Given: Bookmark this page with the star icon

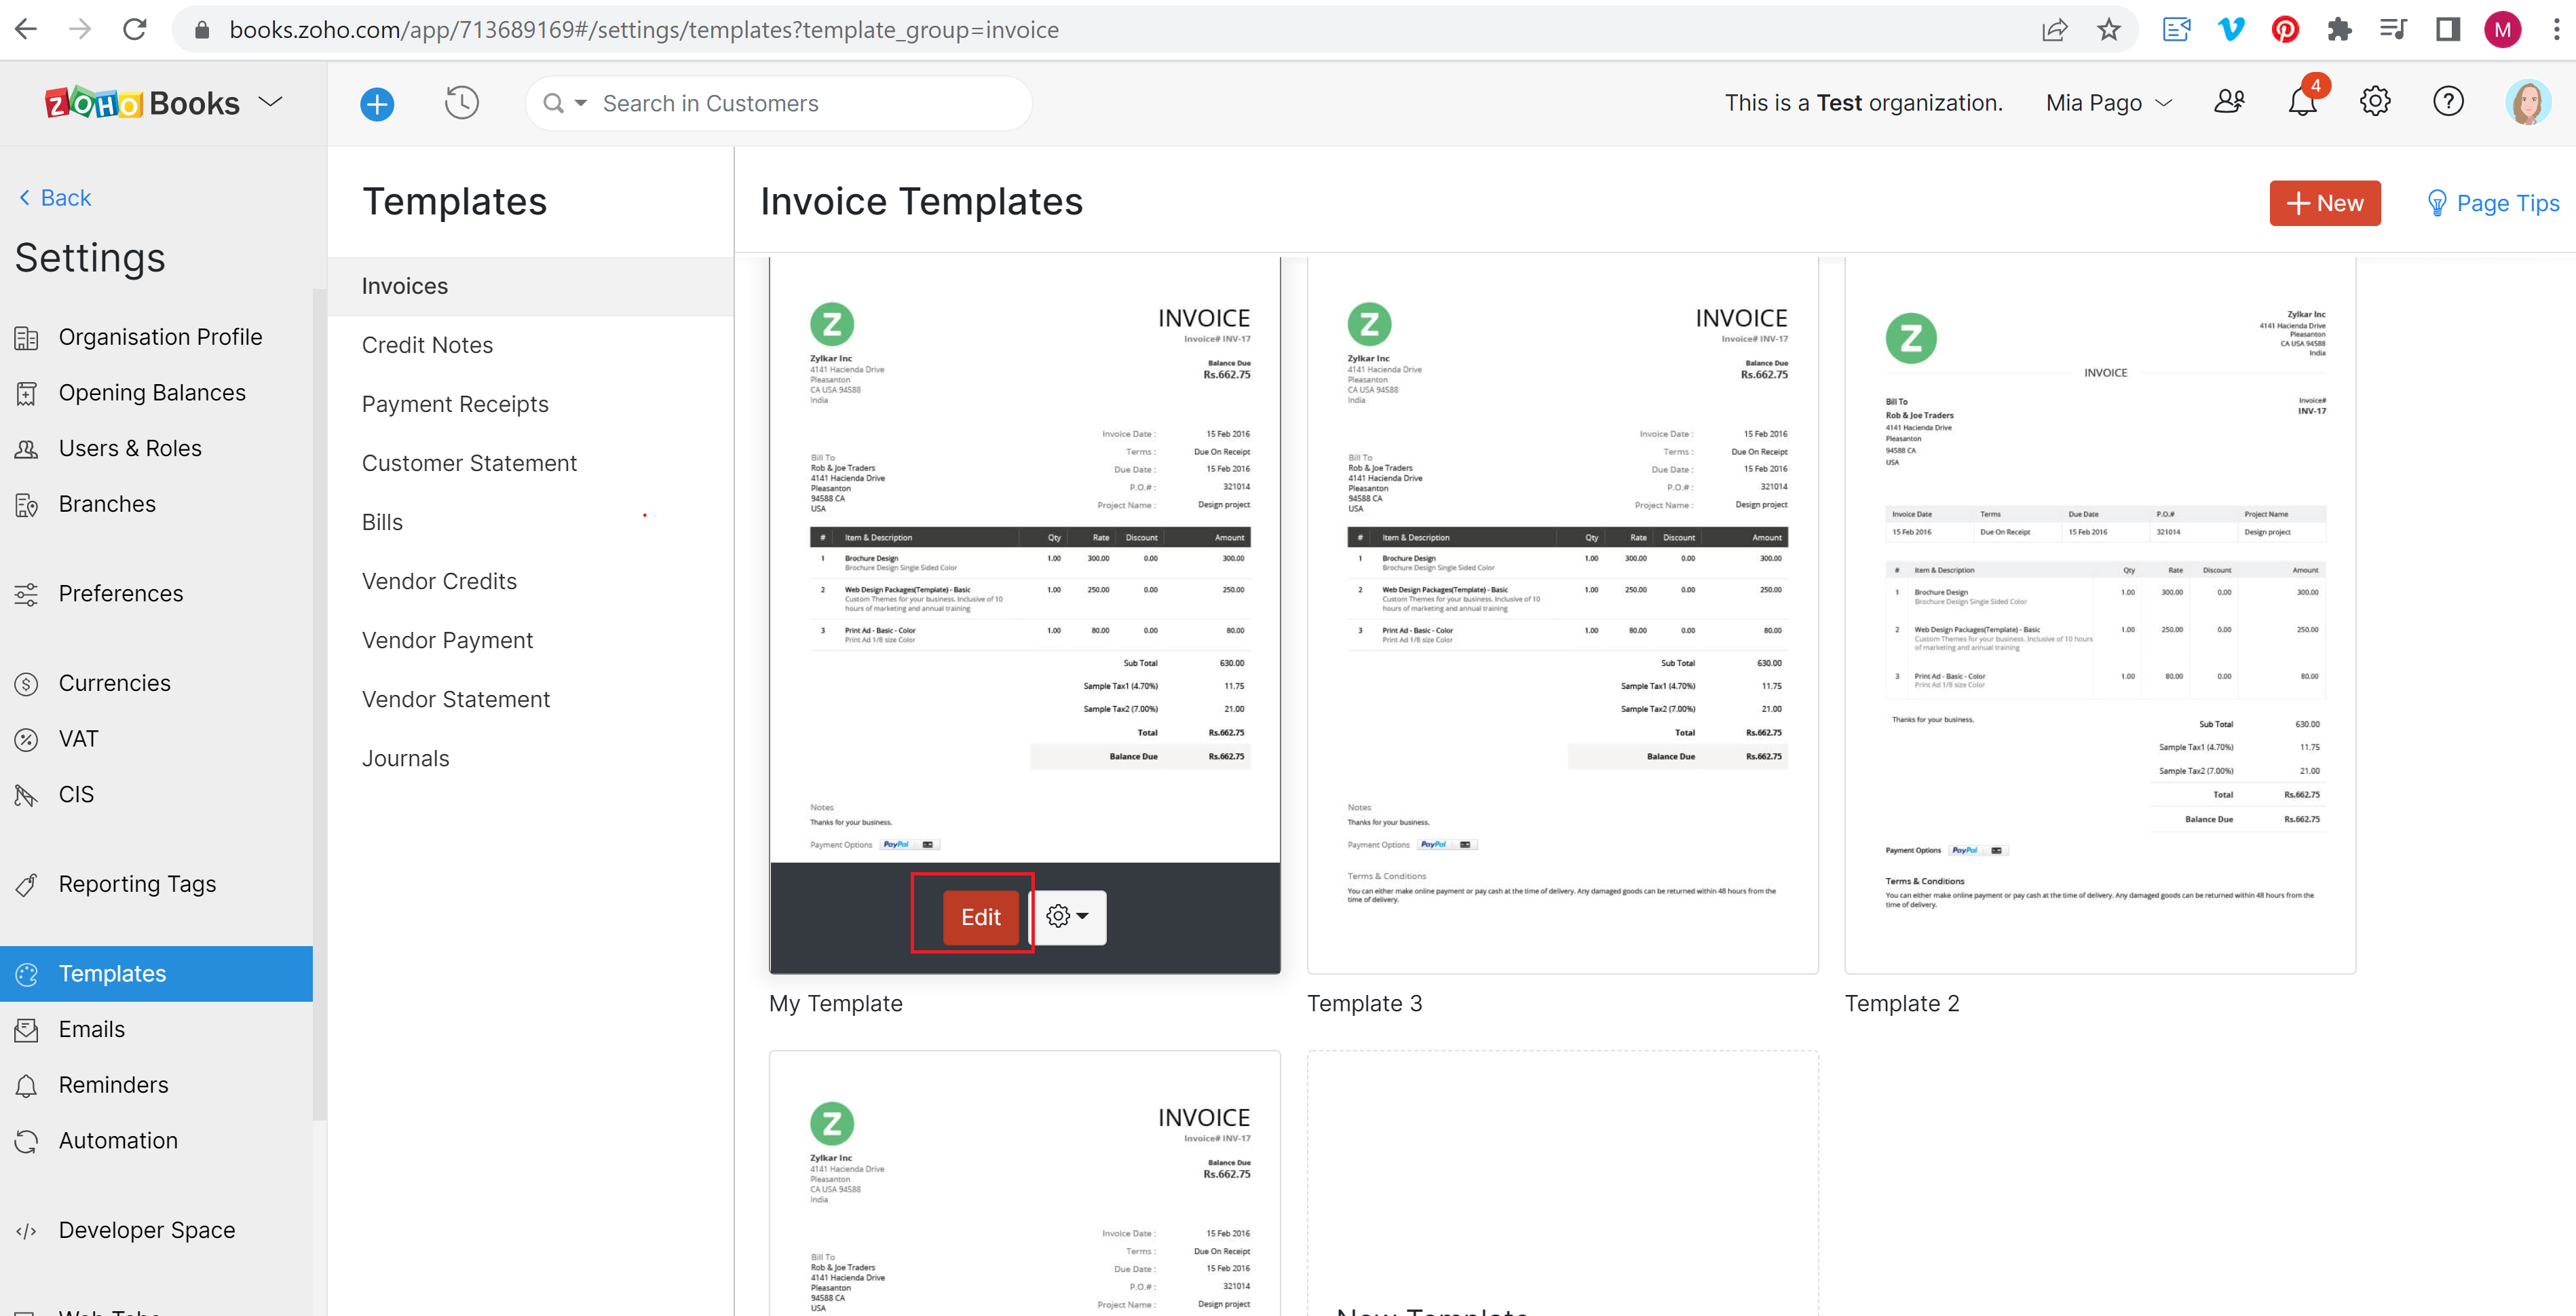Looking at the screenshot, I should point(2109,29).
